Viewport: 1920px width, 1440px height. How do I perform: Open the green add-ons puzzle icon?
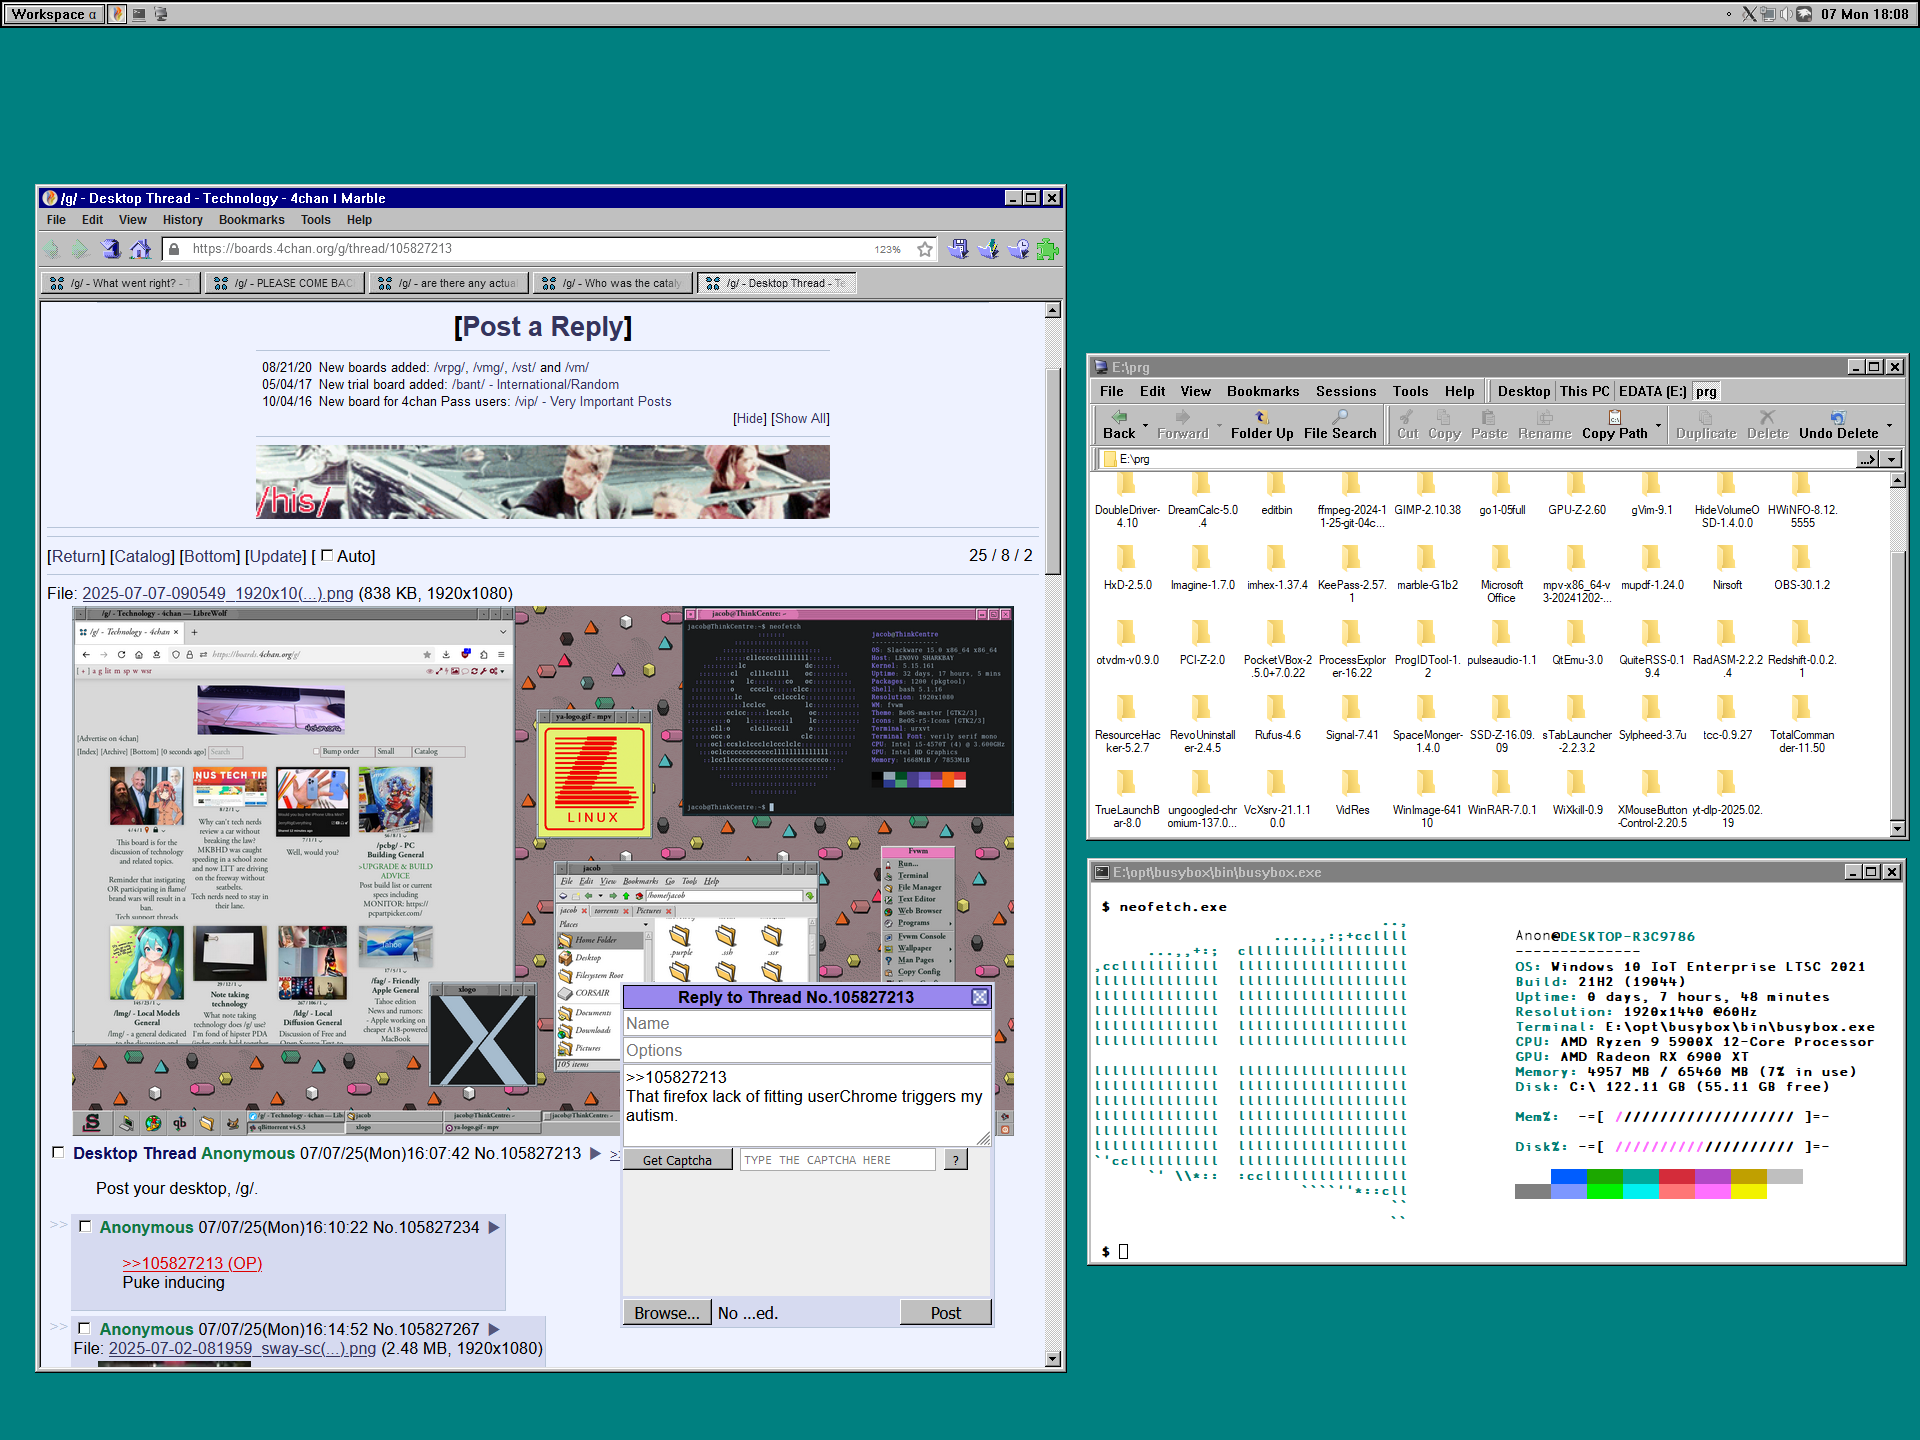pyautogui.click(x=1047, y=249)
